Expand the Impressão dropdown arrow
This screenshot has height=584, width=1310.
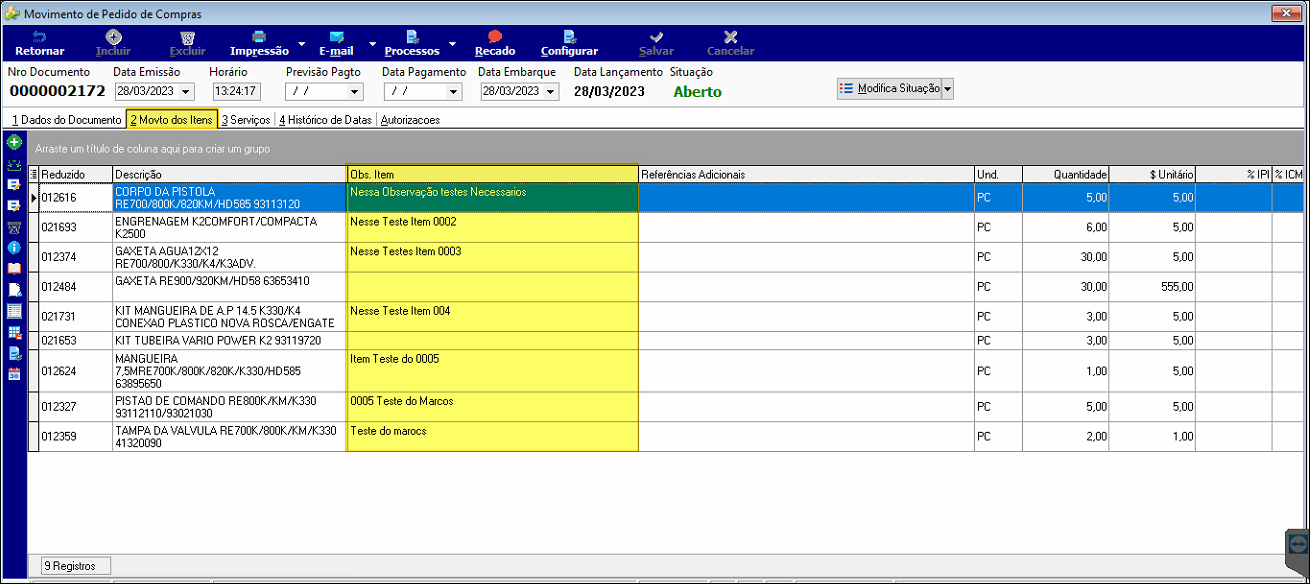pos(301,44)
